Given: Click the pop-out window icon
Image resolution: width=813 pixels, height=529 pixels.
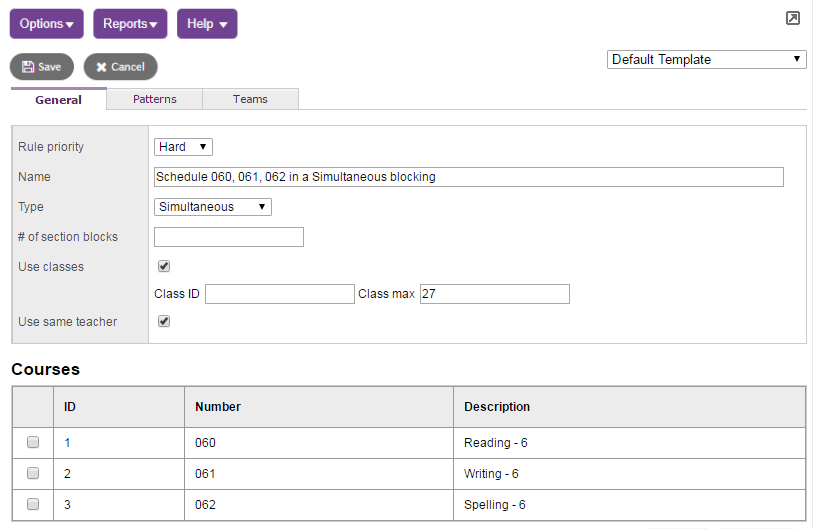Looking at the screenshot, I should click(792, 18).
